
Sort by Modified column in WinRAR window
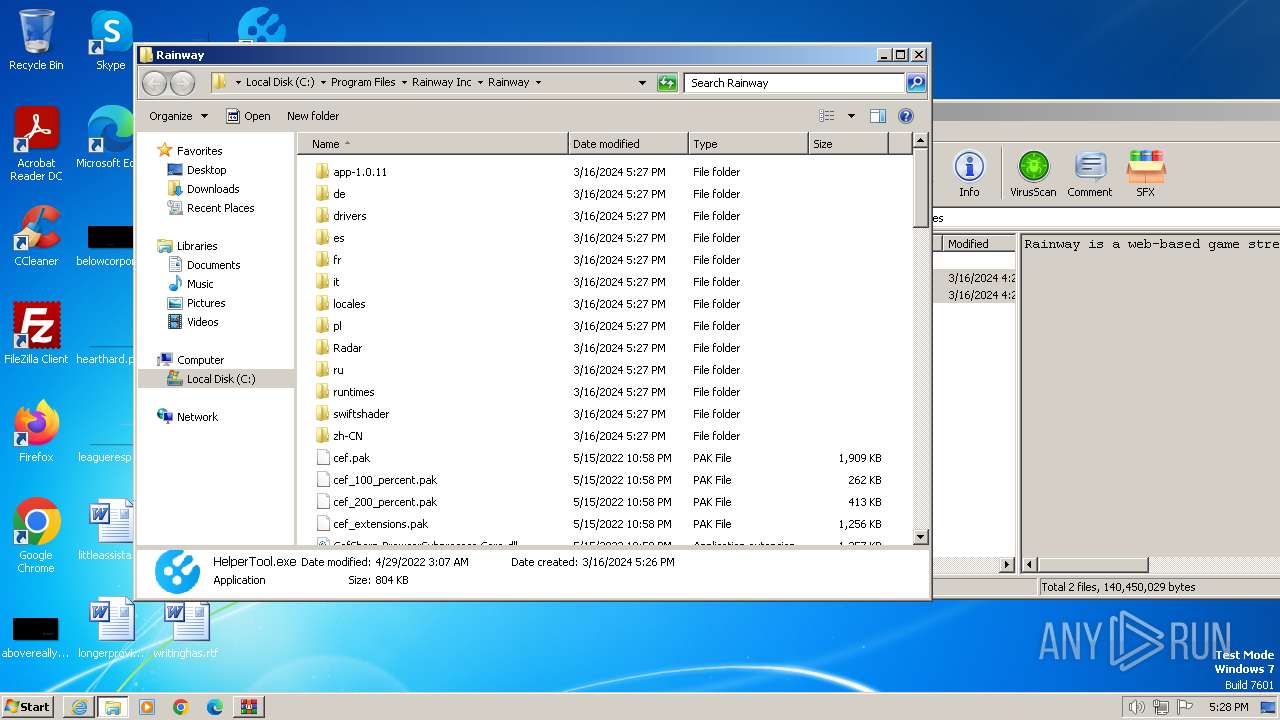[x=979, y=244]
